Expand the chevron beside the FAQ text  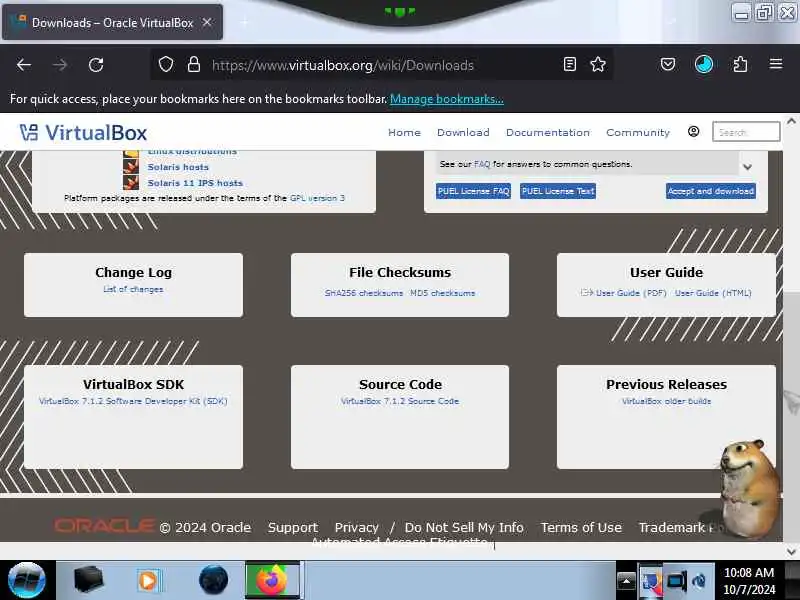coord(747,167)
